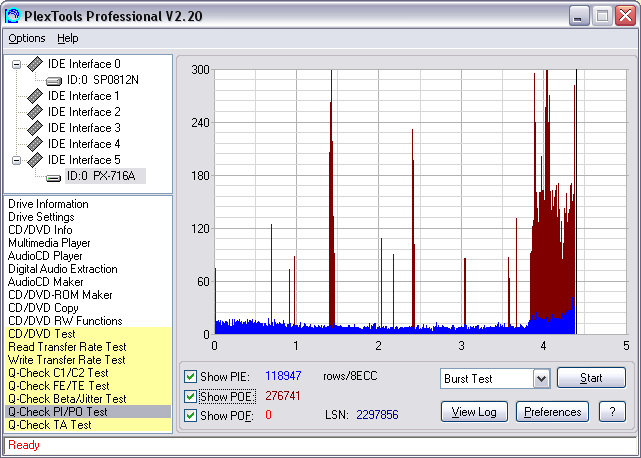Open the Burst Test dropdown

[x=541, y=379]
